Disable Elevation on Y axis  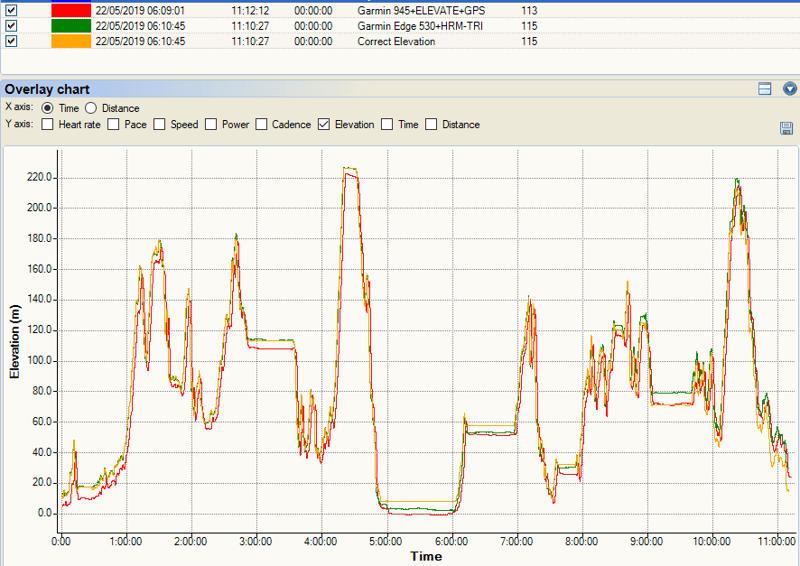point(324,125)
